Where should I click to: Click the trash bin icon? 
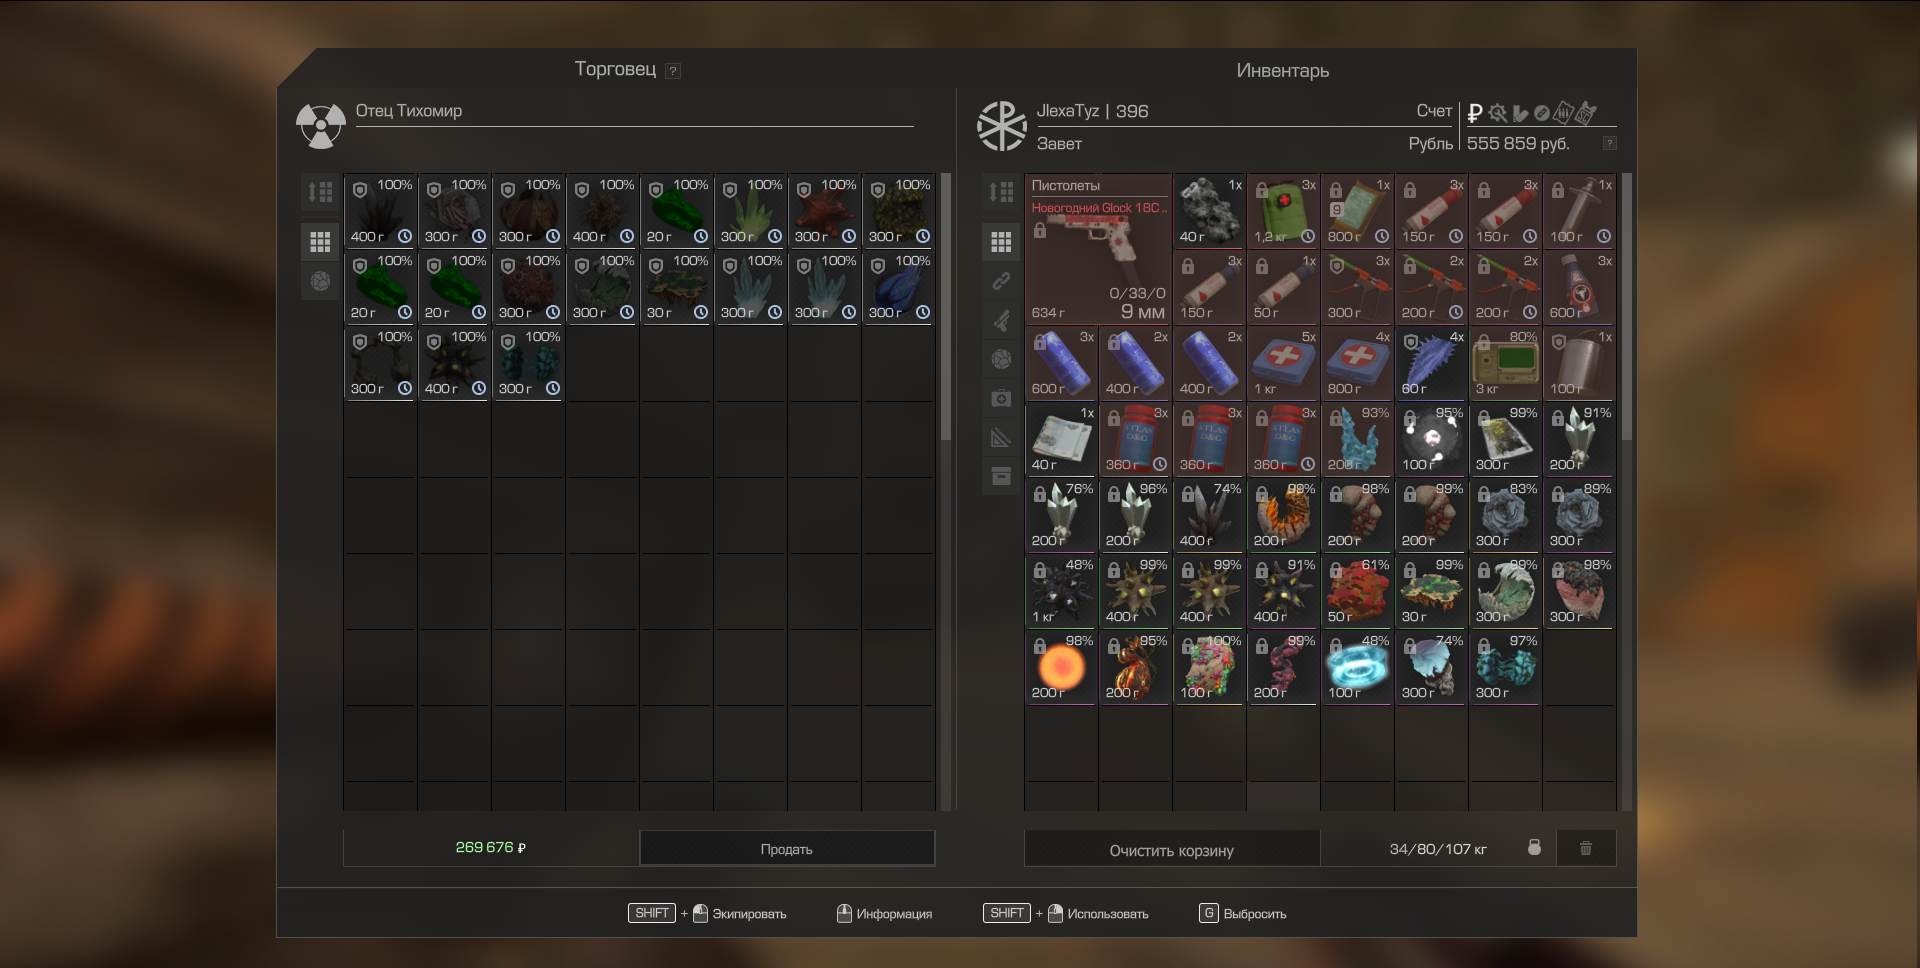(x=1585, y=848)
